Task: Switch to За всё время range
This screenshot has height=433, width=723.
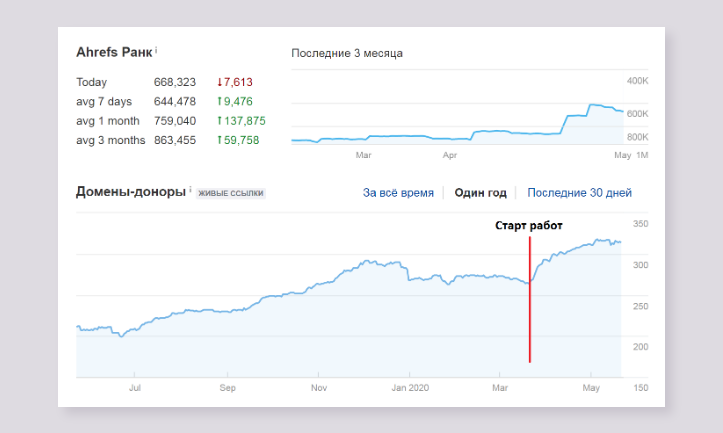Action: [398, 193]
